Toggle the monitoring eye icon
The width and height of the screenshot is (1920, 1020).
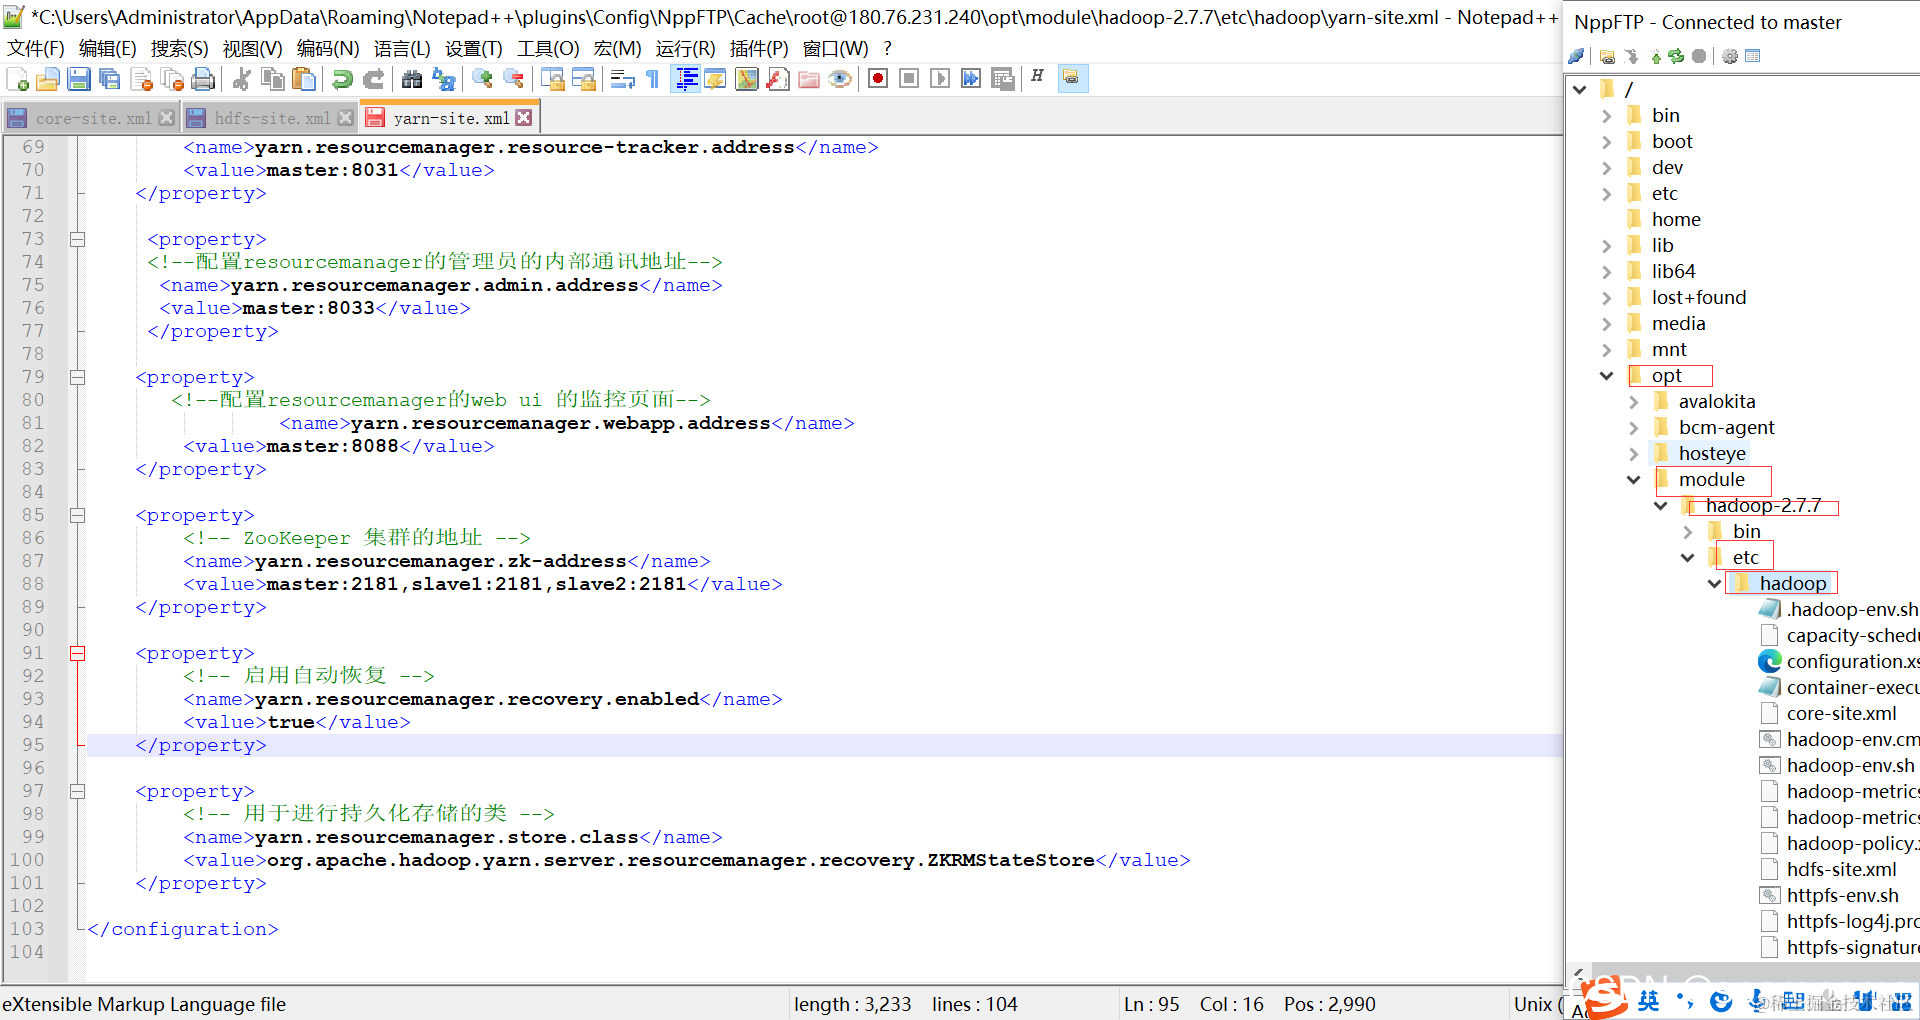[x=840, y=79]
